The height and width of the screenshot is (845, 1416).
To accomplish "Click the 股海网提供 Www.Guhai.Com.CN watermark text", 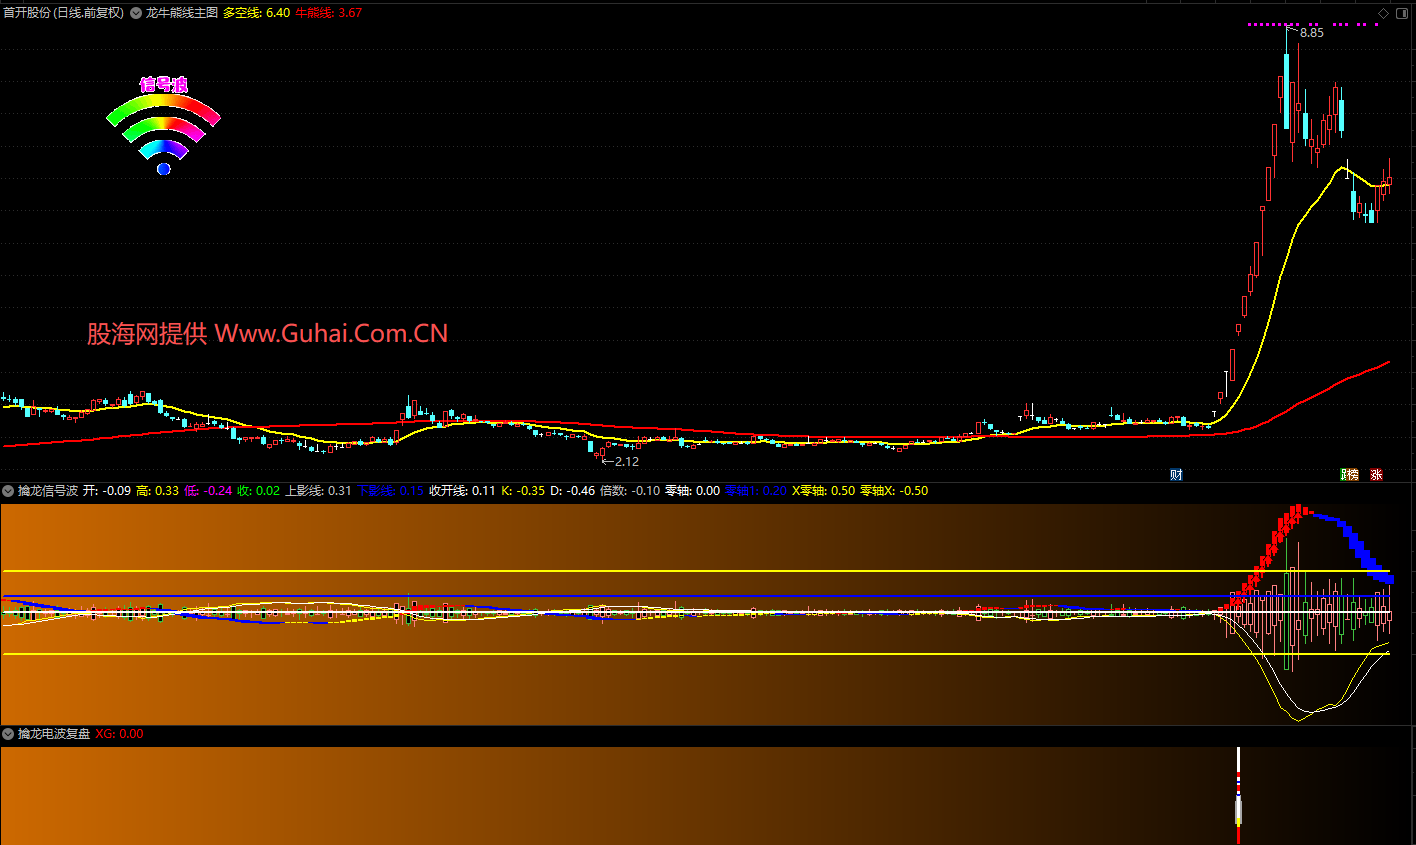I will tap(267, 334).
